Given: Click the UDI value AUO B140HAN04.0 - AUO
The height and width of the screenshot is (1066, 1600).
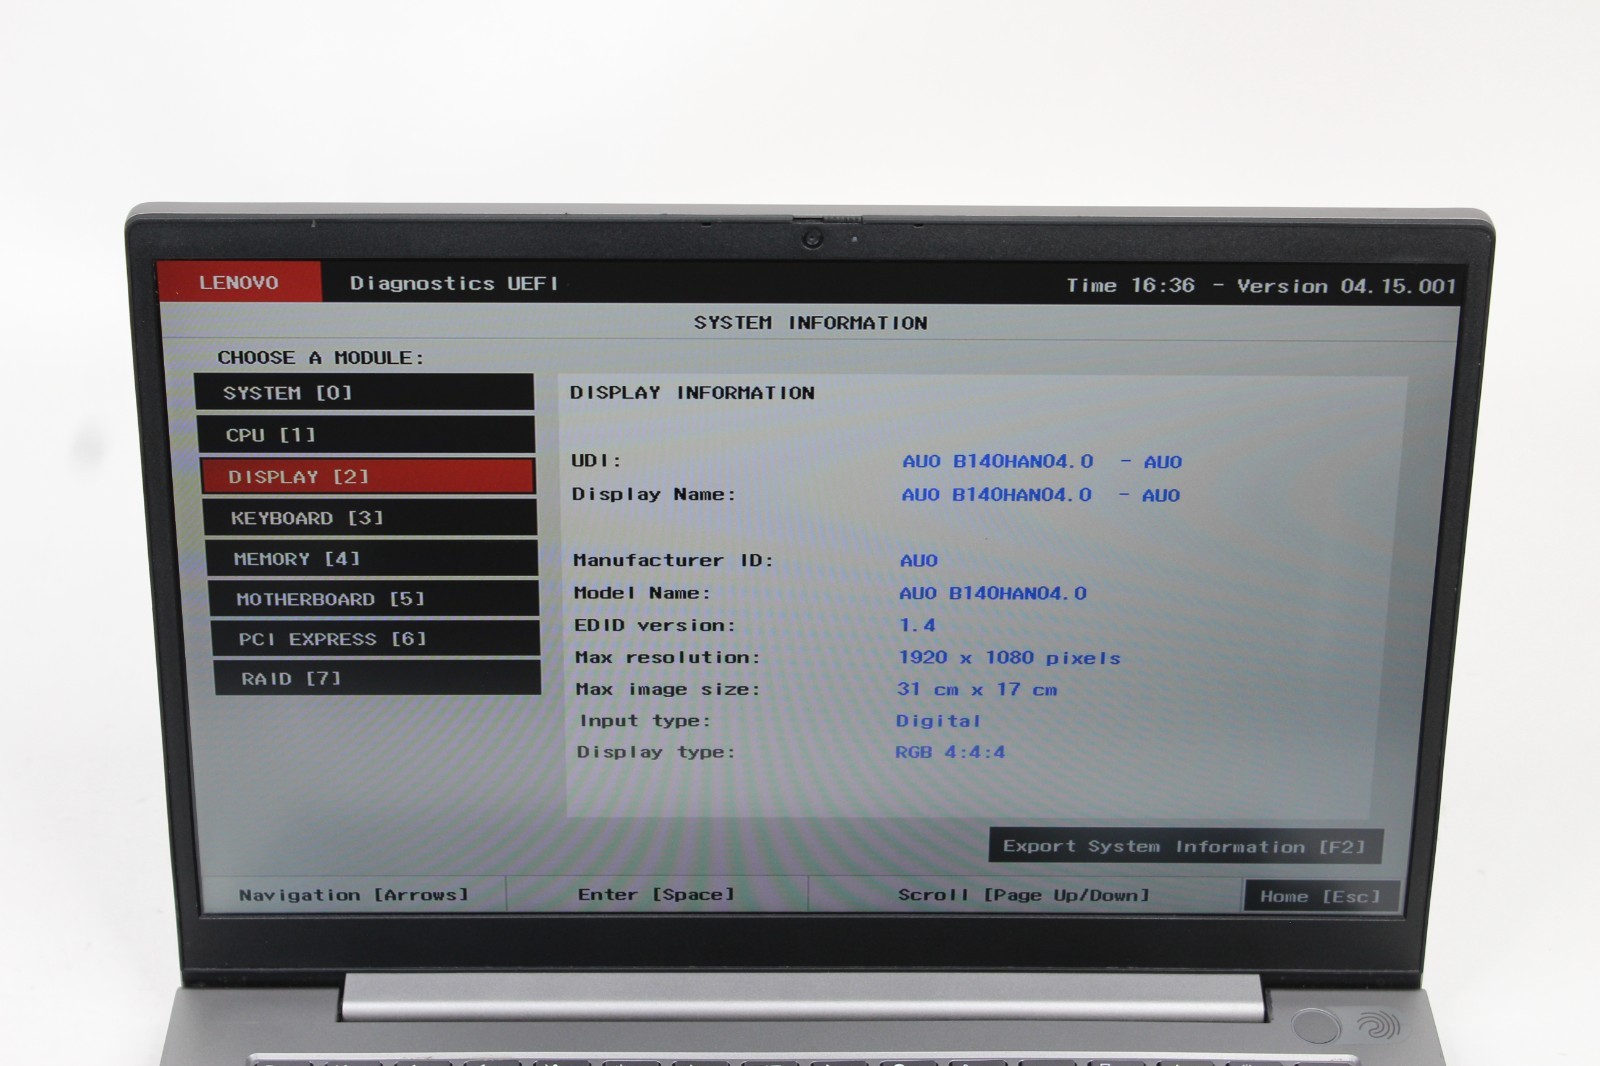Looking at the screenshot, I should (1042, 461).
